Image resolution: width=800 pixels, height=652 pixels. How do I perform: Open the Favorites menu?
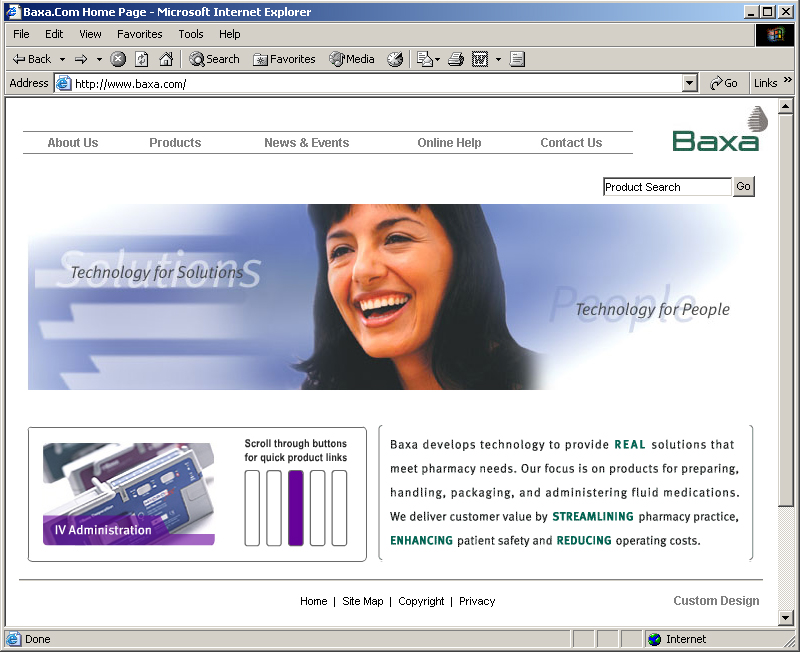(139, 34)
